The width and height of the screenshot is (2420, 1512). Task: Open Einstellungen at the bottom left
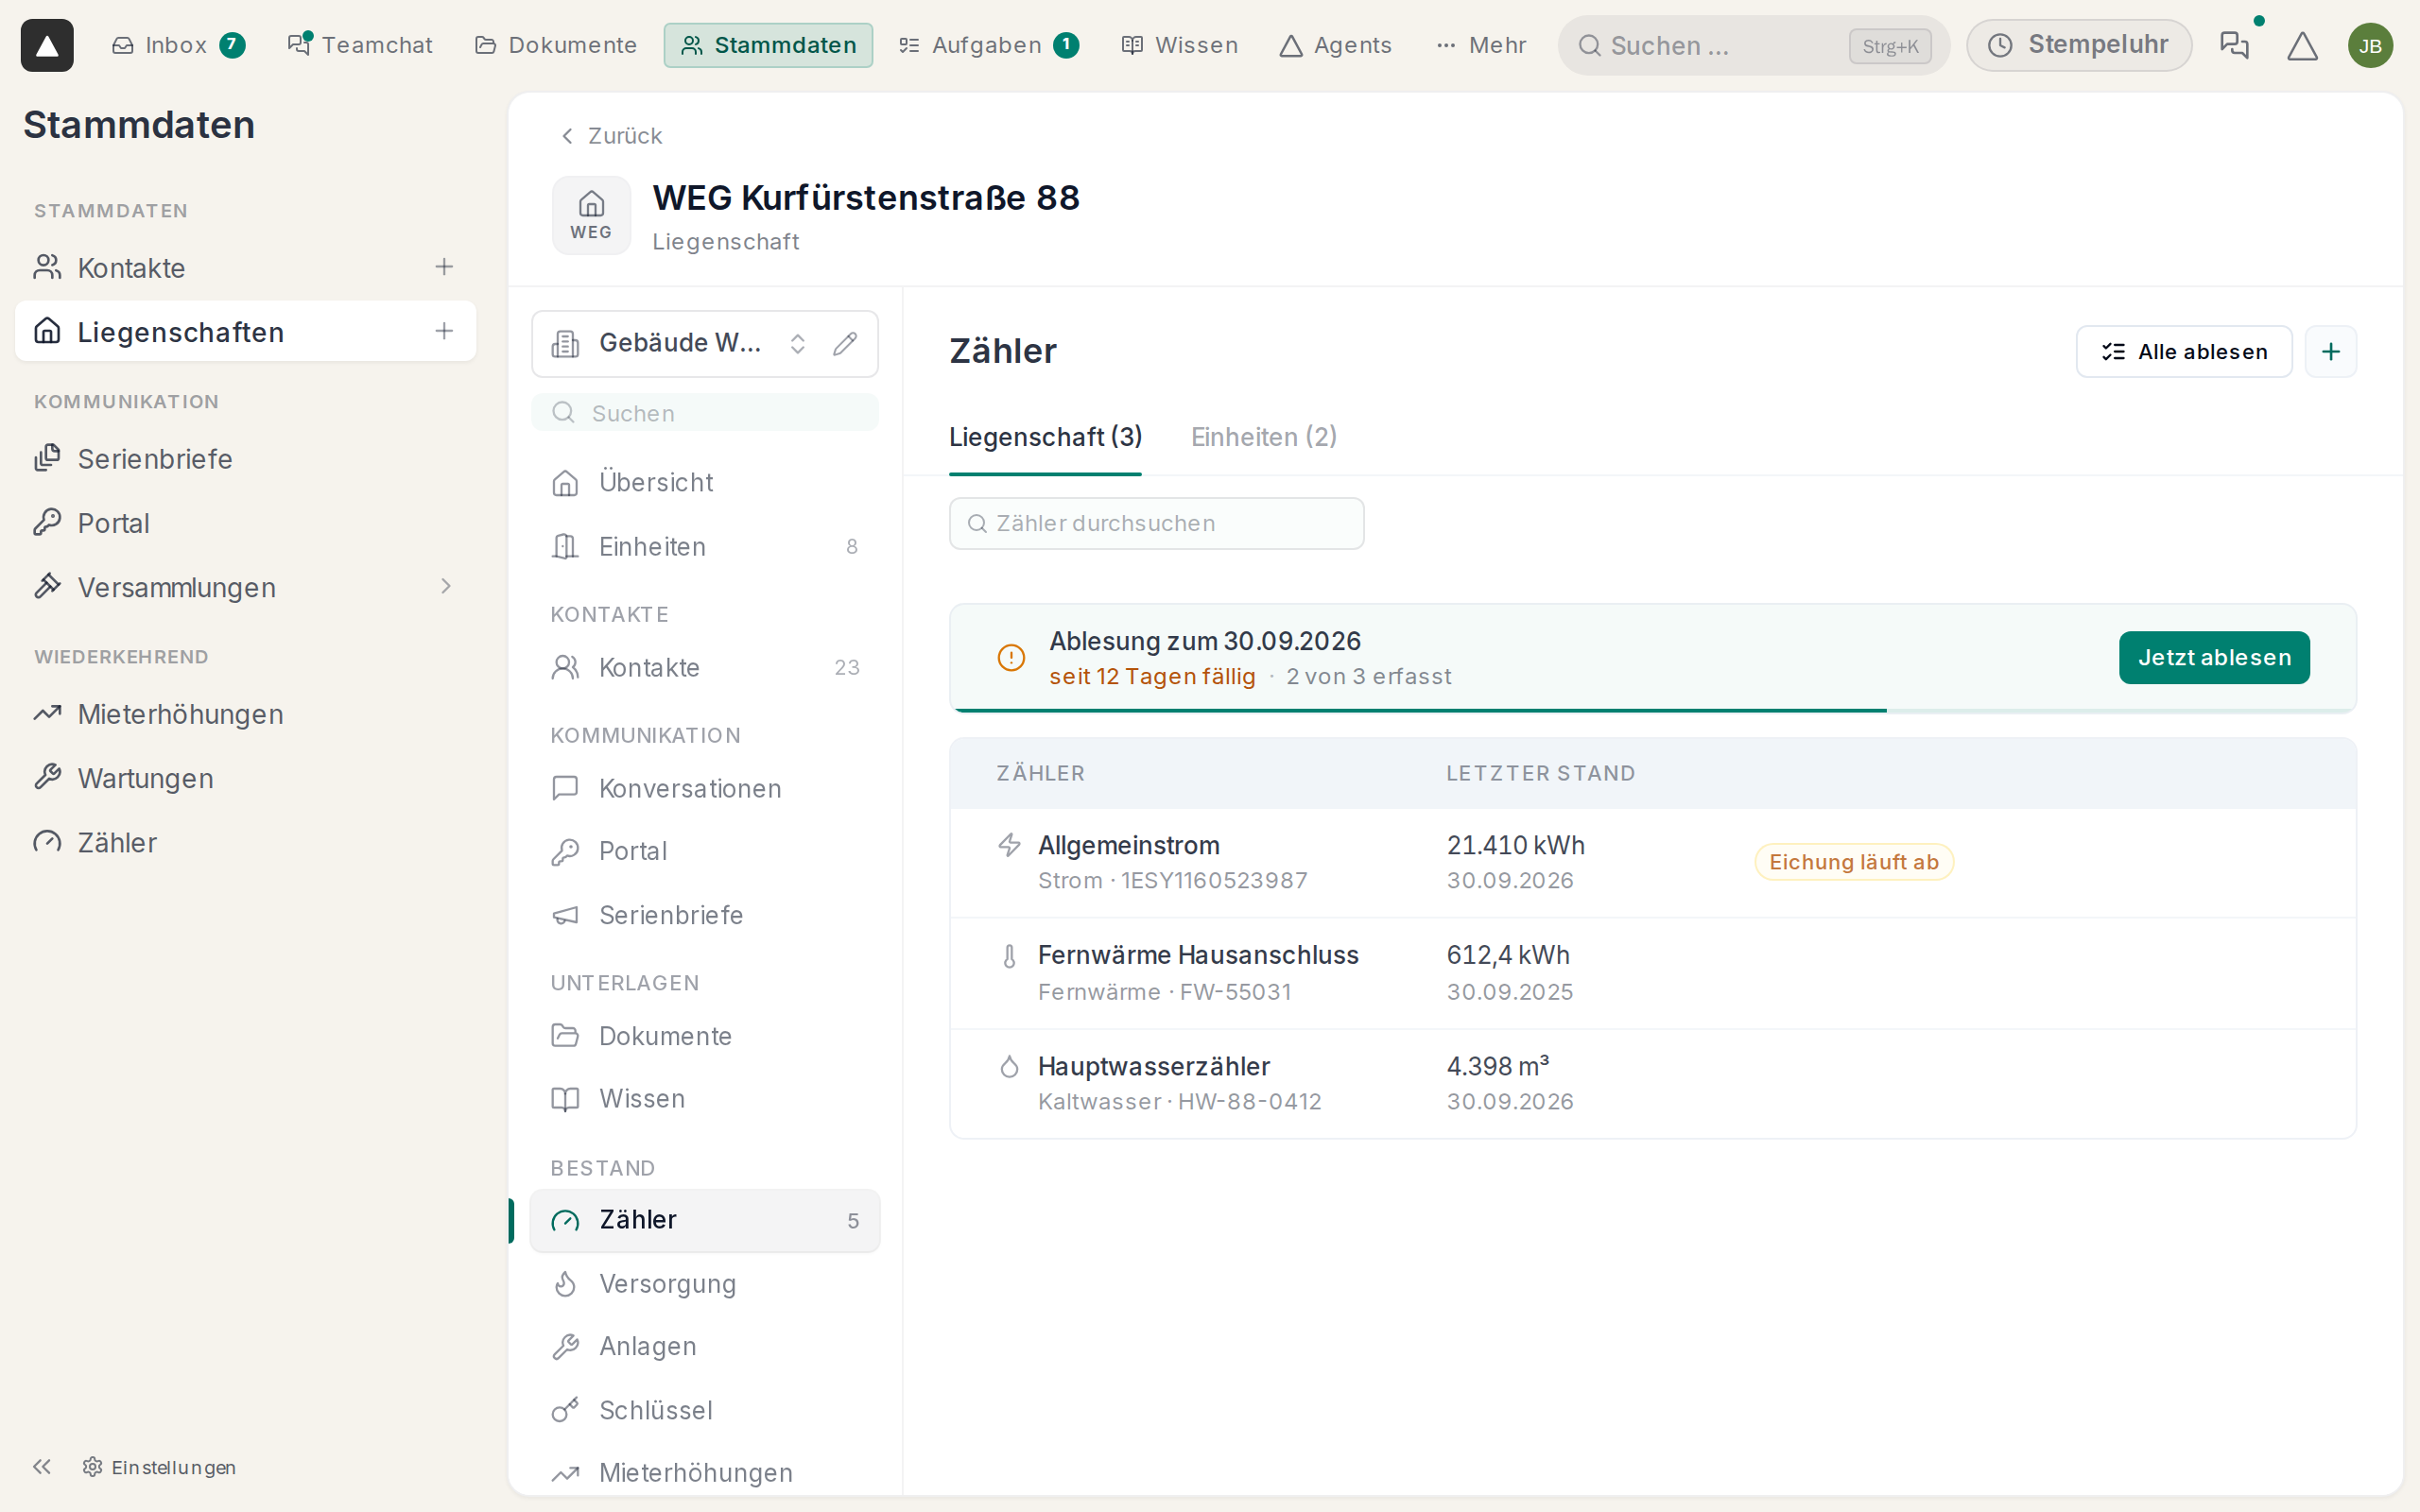[160, 1466]
